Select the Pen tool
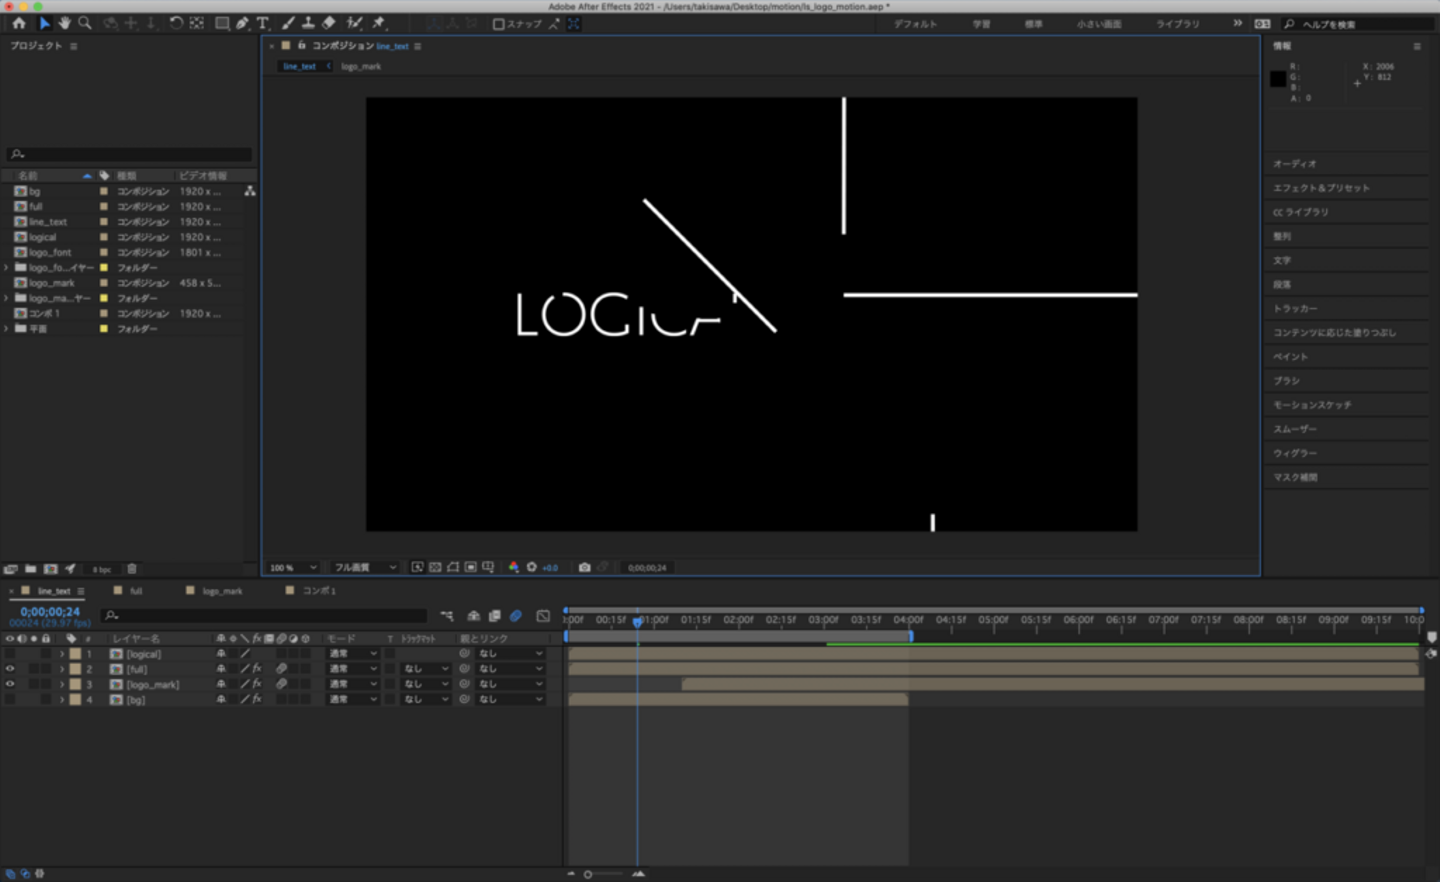The image size is (1440, 882). (242, 23)
